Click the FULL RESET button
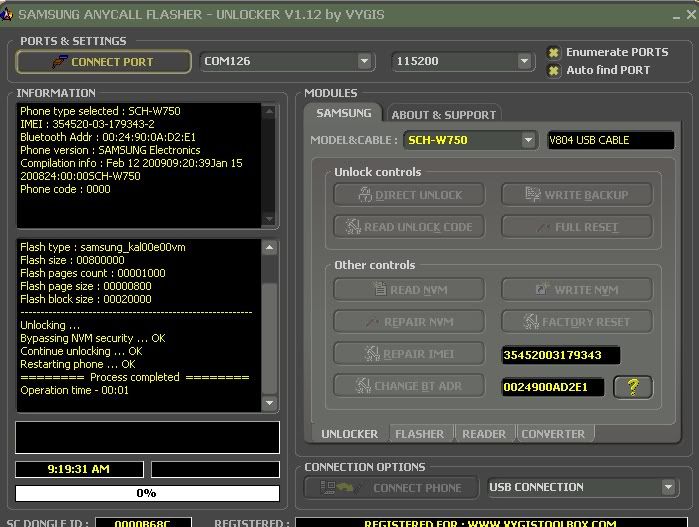Viewport: 699px width, 527px height. (577, 227)
